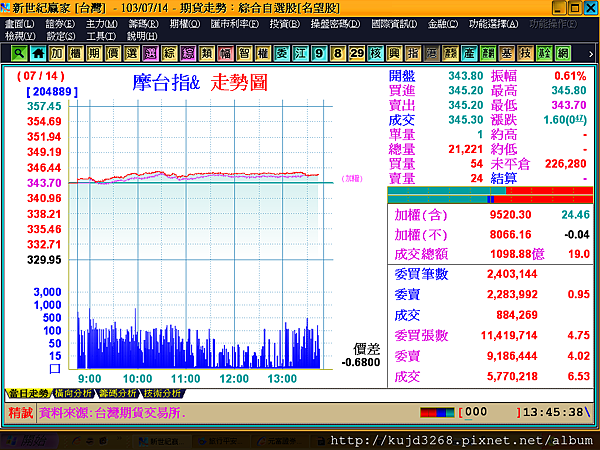
Task: Switch to the 橫向分析 tab
Action: click(x=73, y=393)
